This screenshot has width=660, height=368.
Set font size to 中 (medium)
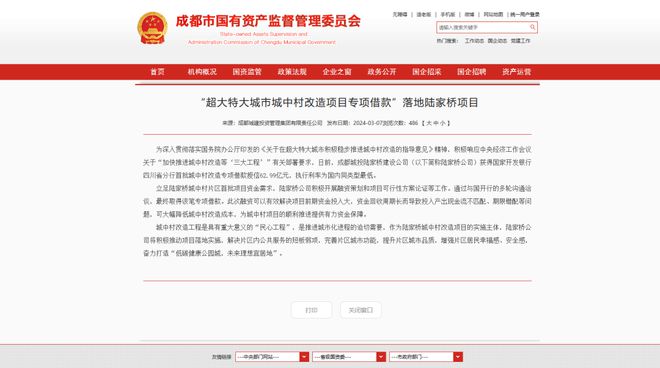pyautogui.click(x=436, y=123)
